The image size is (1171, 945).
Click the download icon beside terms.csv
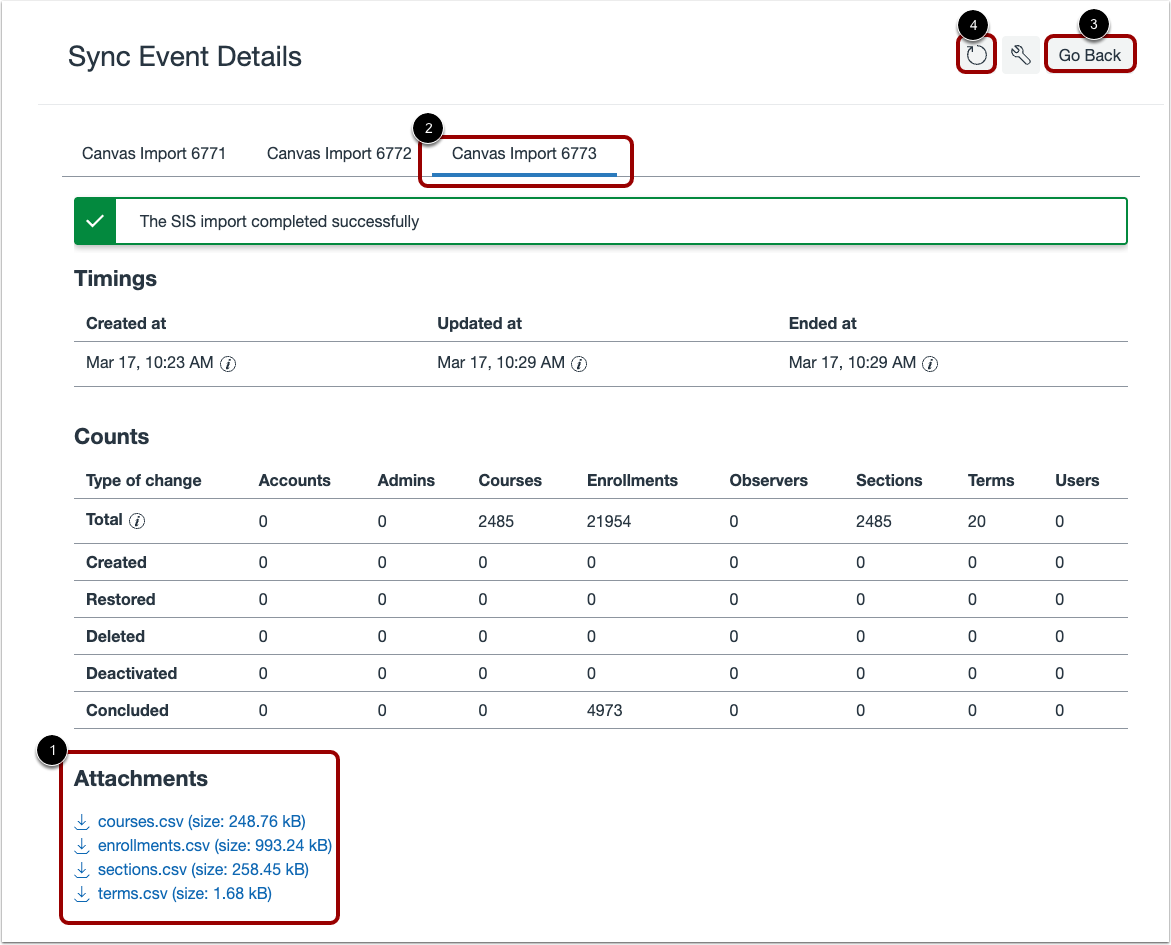point(82,893)
